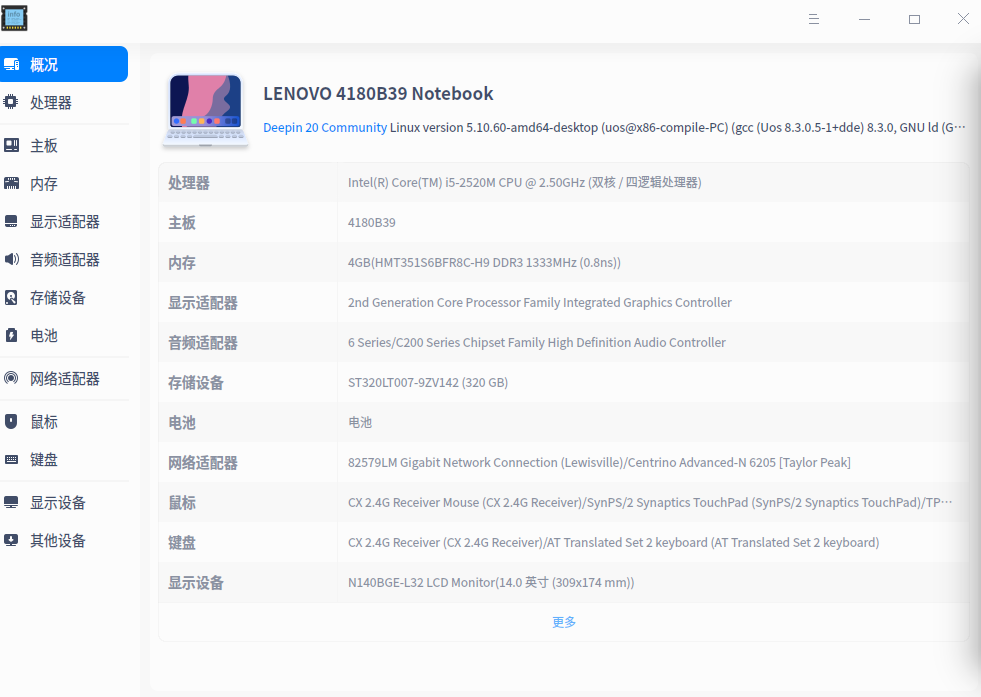981x697 pixels.
Task: Click 显示设备 row label in table
Action: (x=196, y=583)
